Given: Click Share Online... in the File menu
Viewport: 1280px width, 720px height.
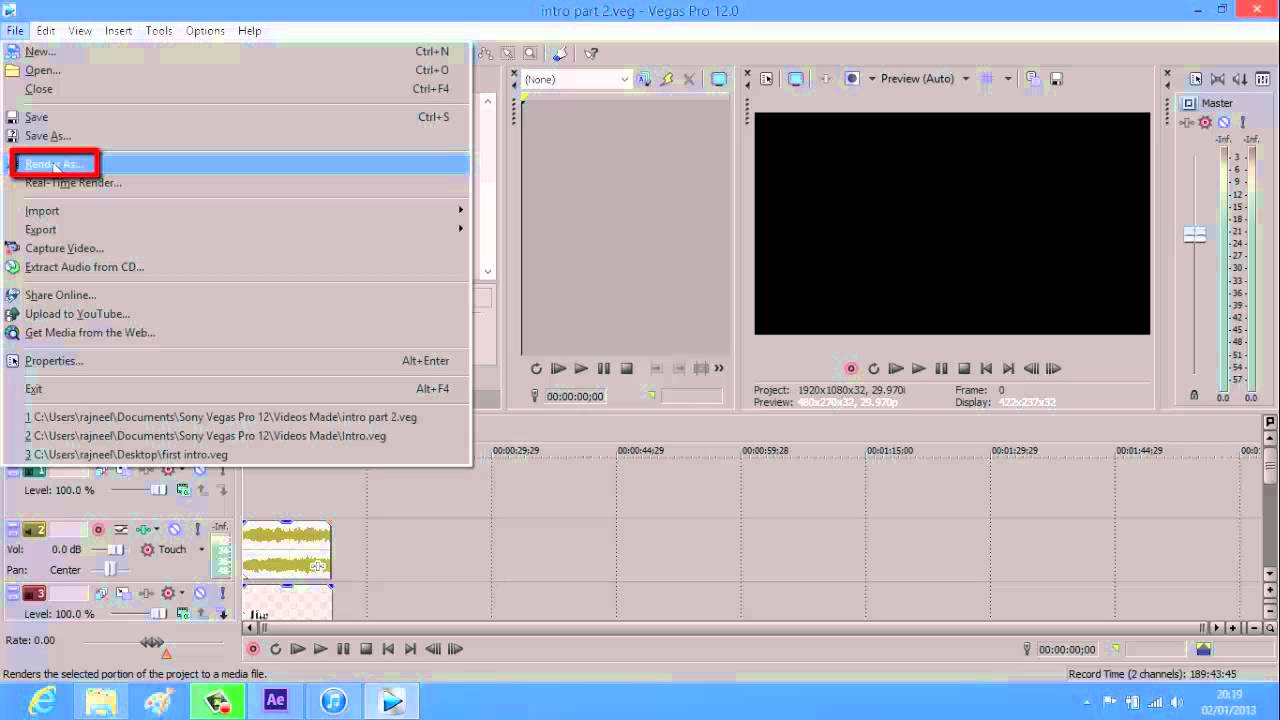Looking at the screenshot, I should coord(60,295).
